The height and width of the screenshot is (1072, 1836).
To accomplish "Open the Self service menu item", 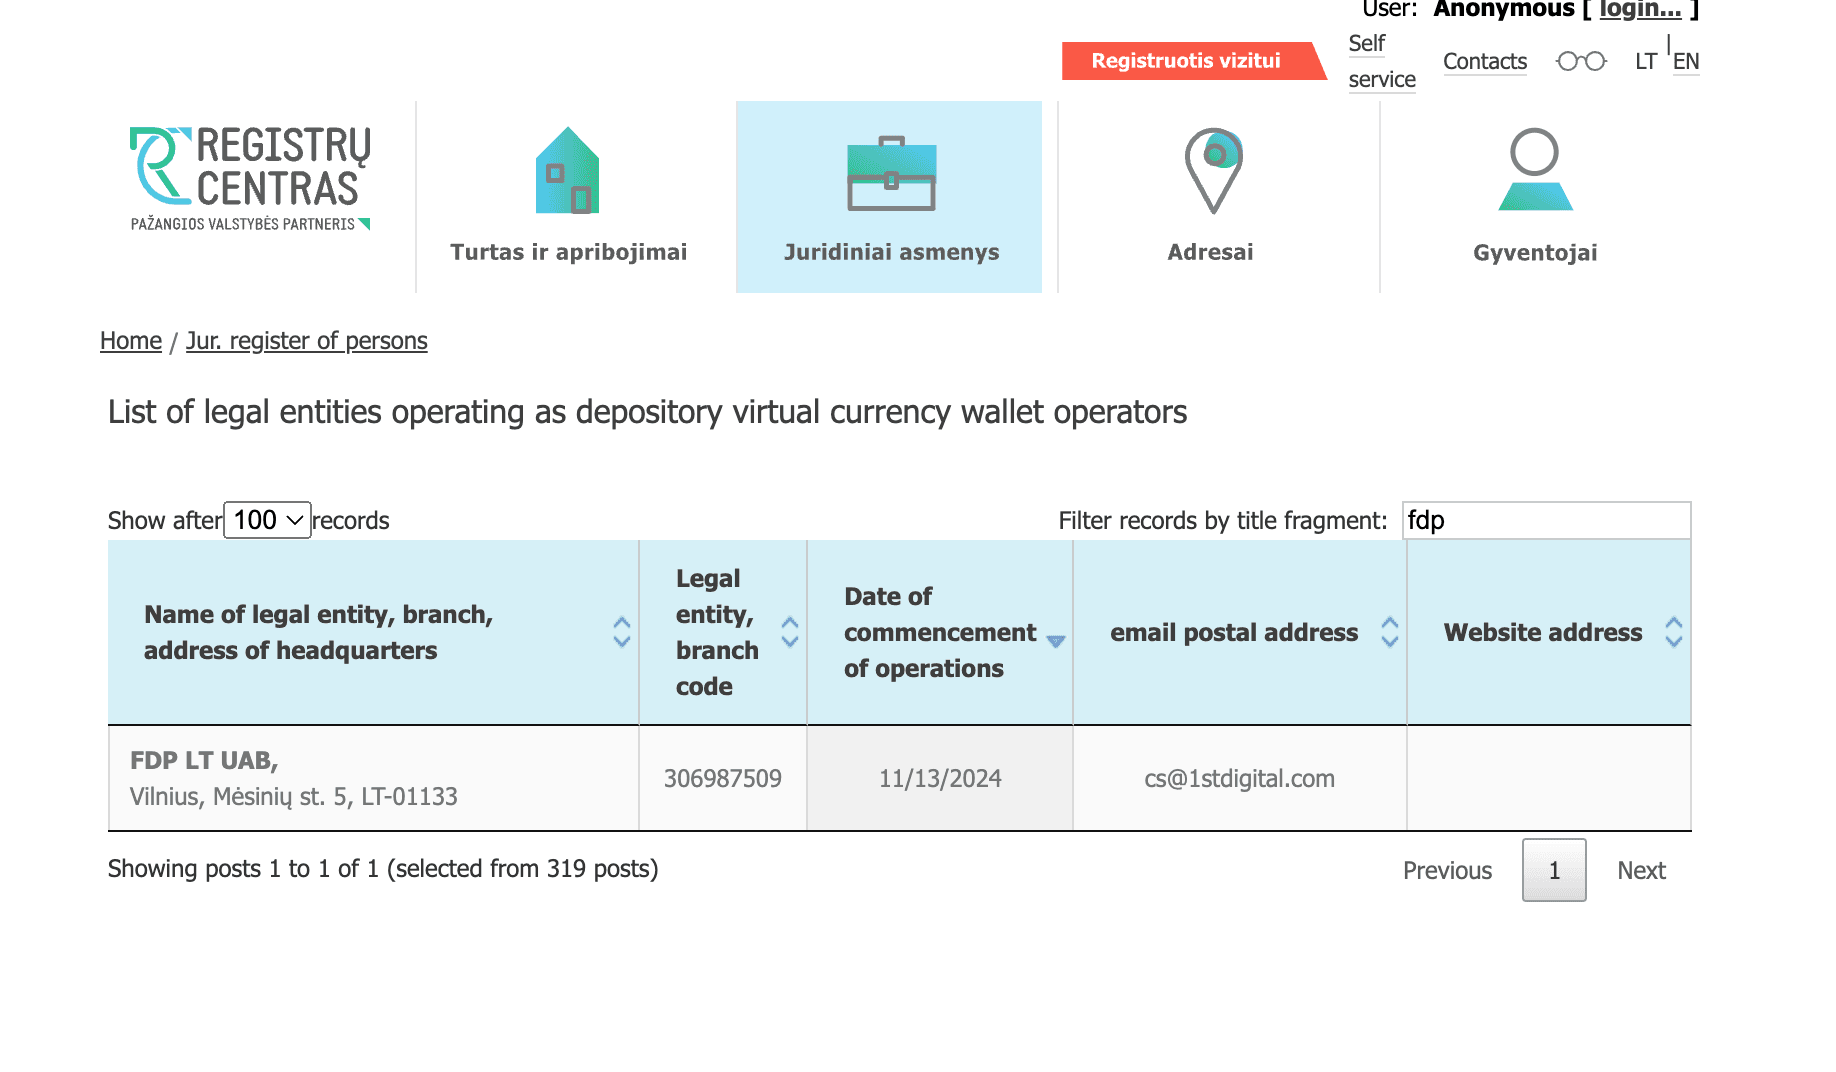I will [x=1381, y=61].
